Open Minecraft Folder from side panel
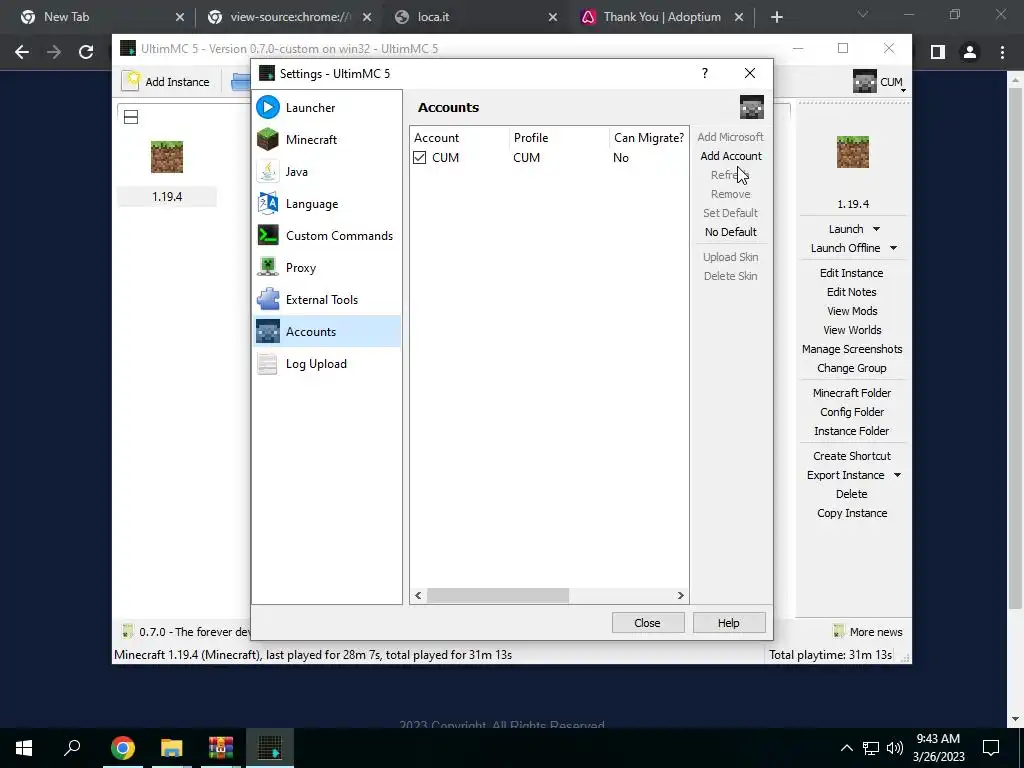The height and width of the screenshot is (768, 1024). pos(852,393)
